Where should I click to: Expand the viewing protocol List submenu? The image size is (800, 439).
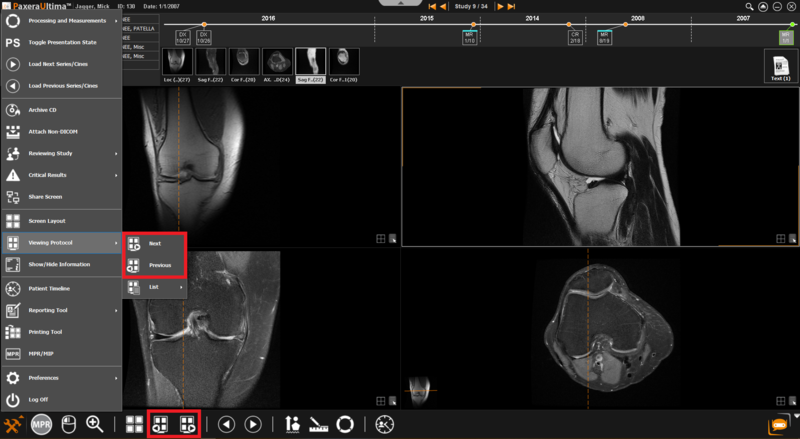(x=155, y=287)
